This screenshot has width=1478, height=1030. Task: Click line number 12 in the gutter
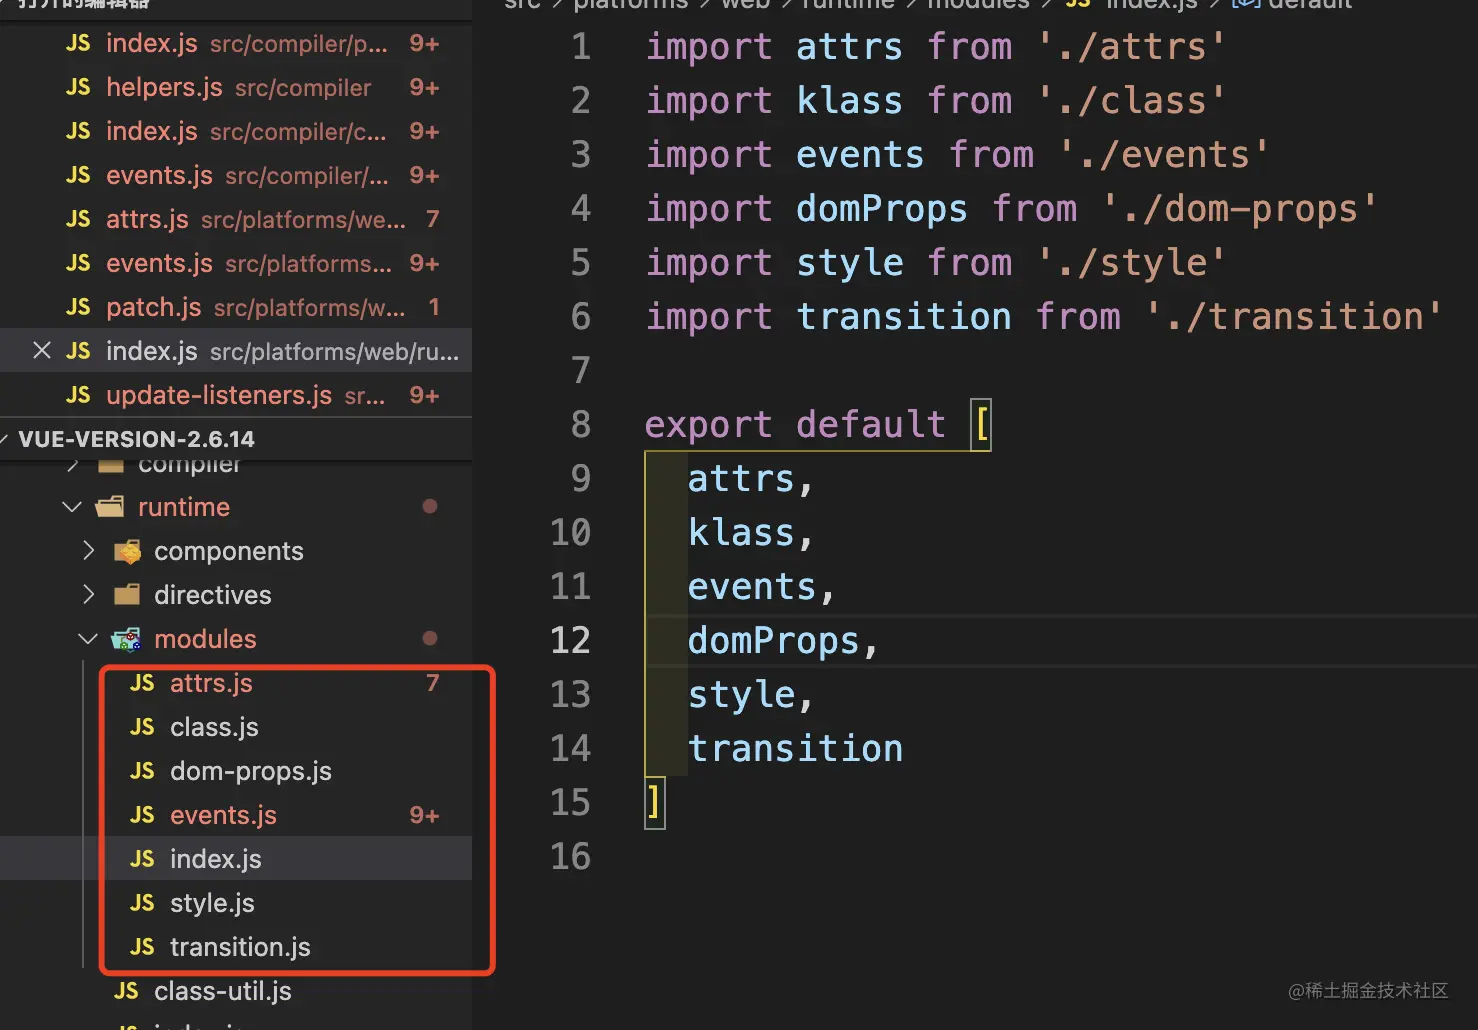(x=570, y=640)
